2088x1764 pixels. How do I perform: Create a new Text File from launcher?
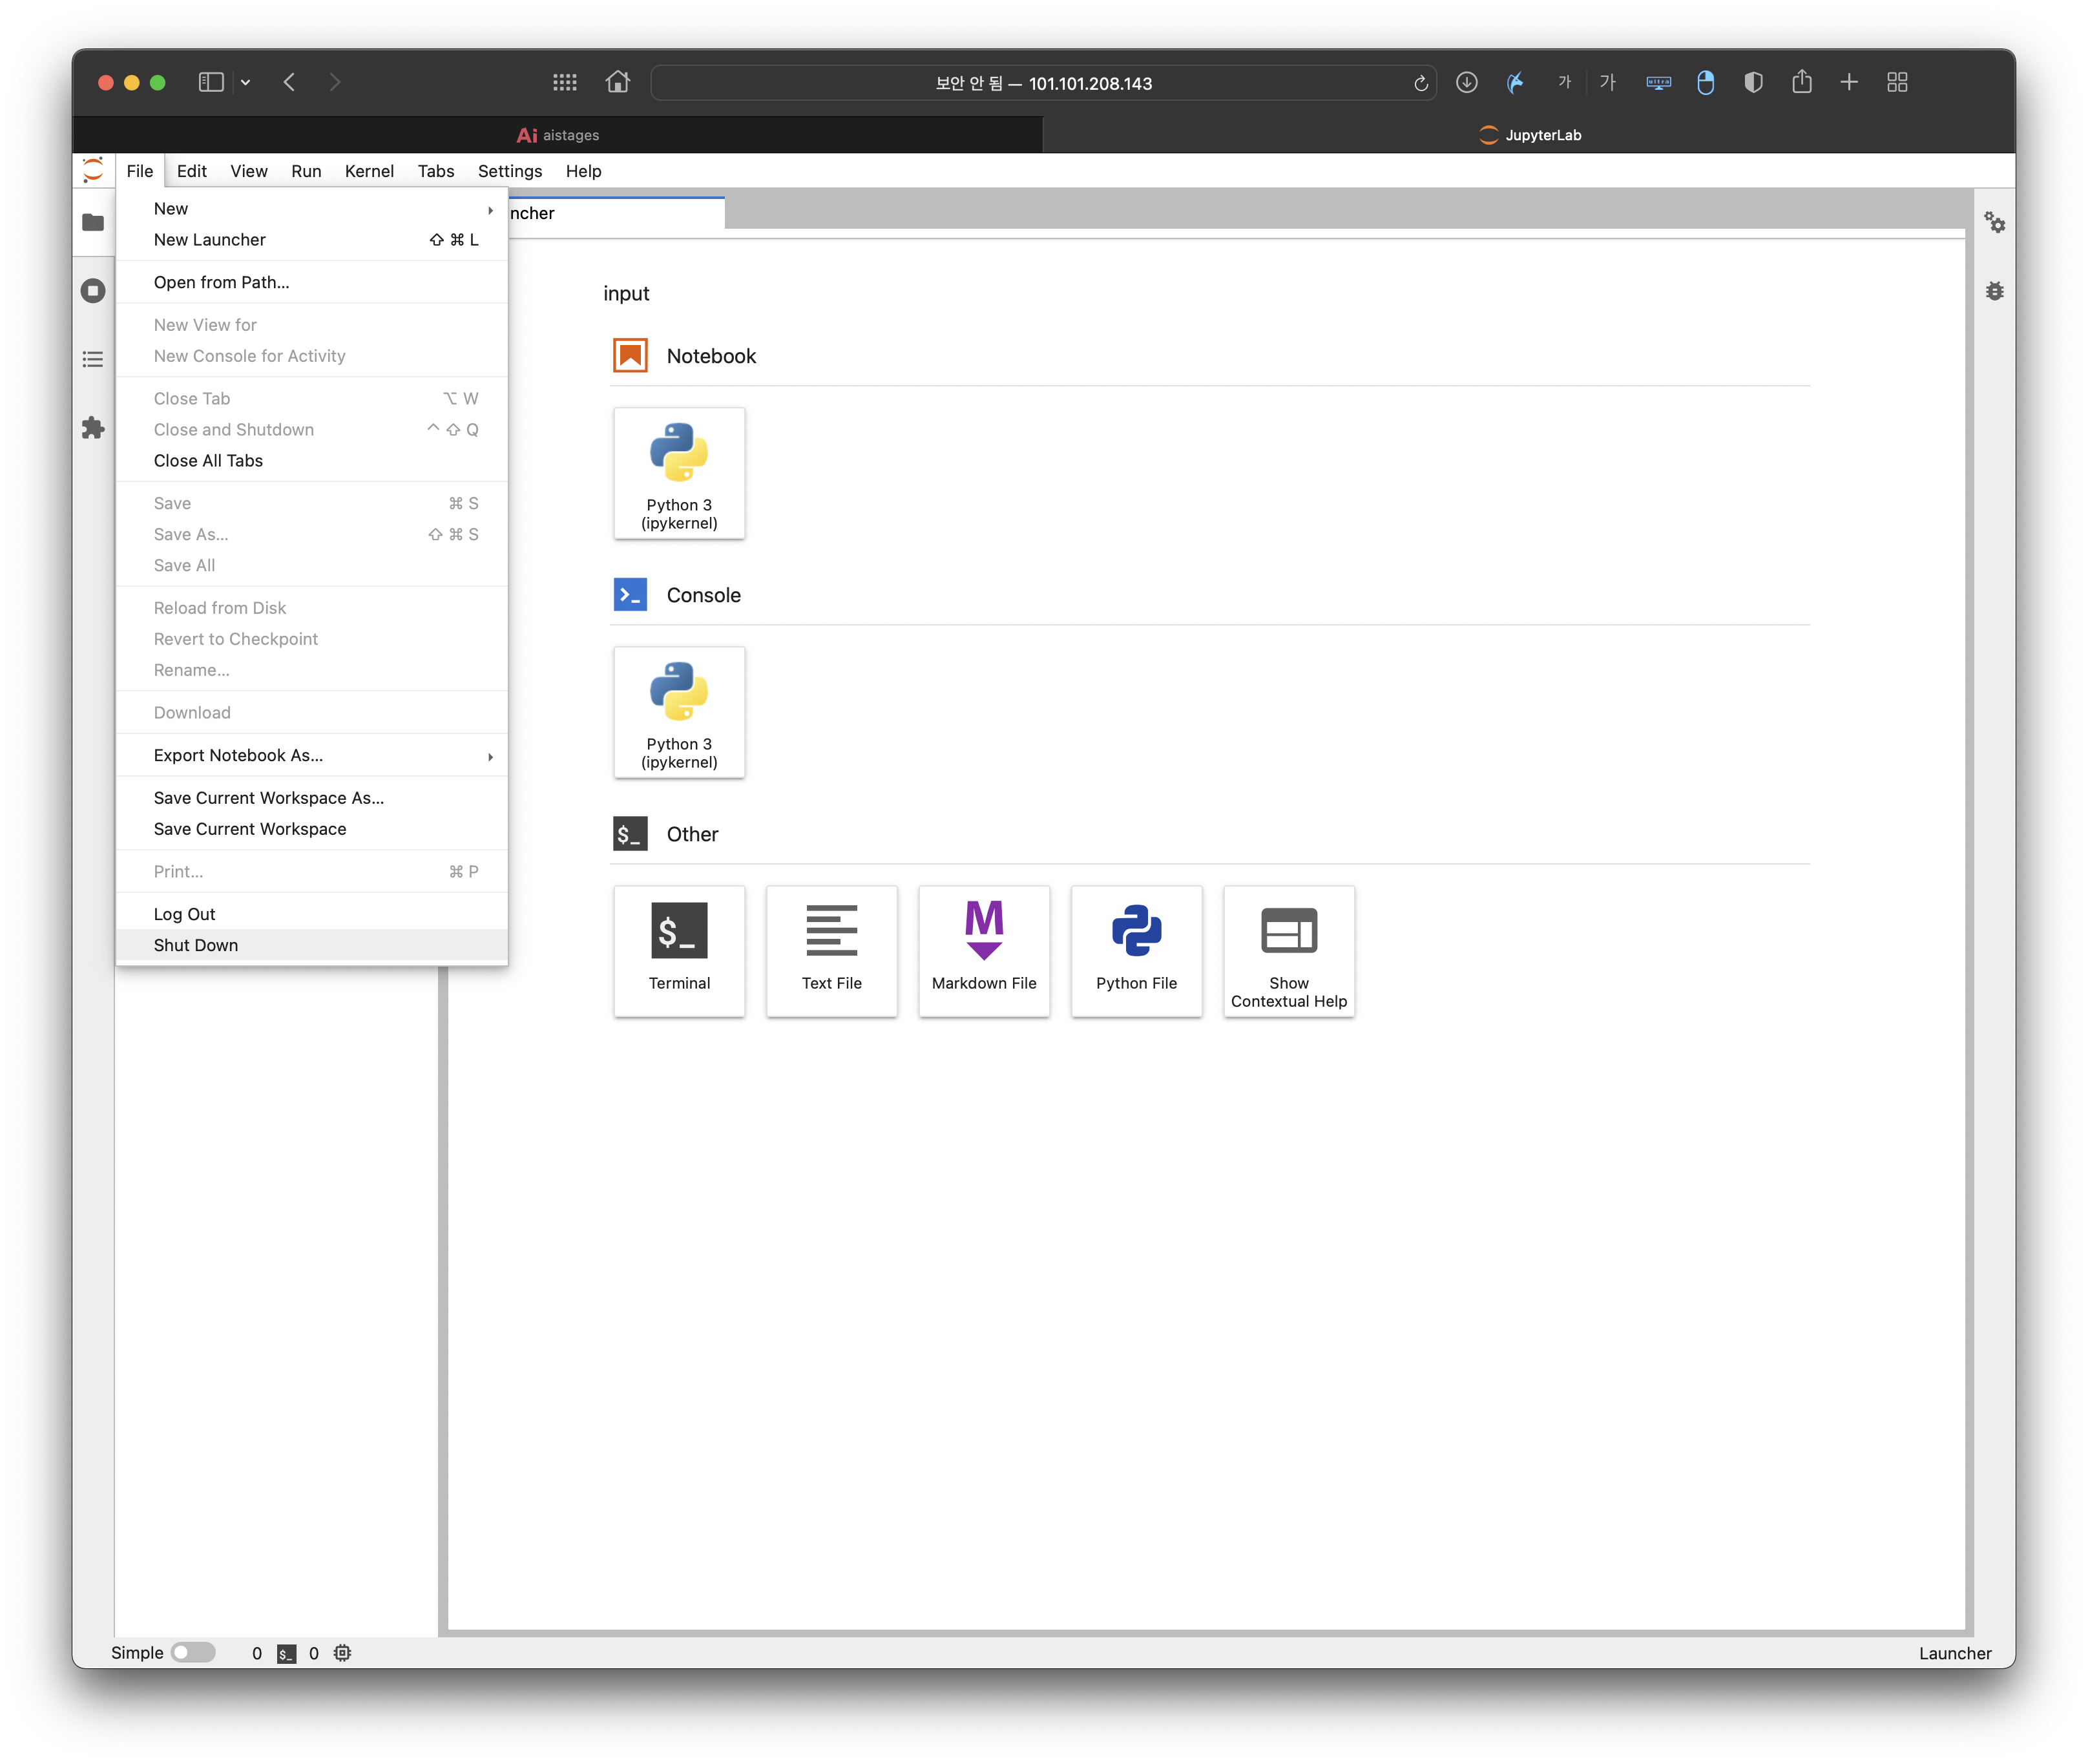831,951
